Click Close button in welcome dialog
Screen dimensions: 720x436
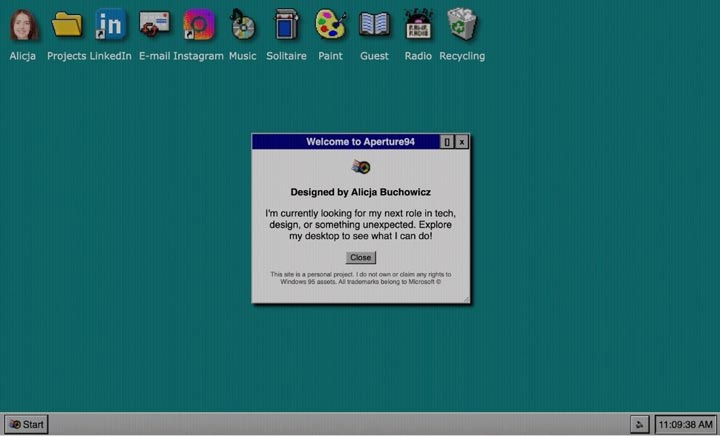pos(360,257)
